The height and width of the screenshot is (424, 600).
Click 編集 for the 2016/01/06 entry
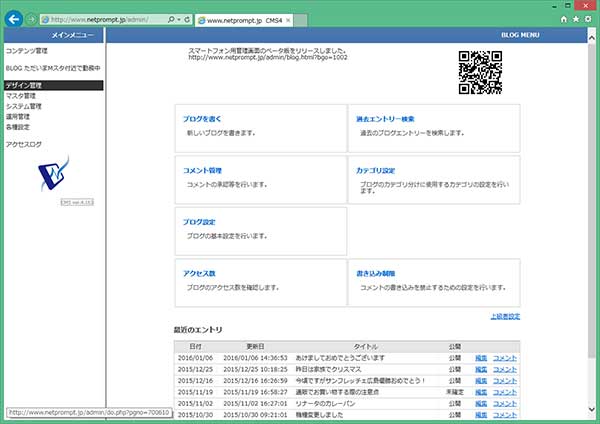pos(481,357)
